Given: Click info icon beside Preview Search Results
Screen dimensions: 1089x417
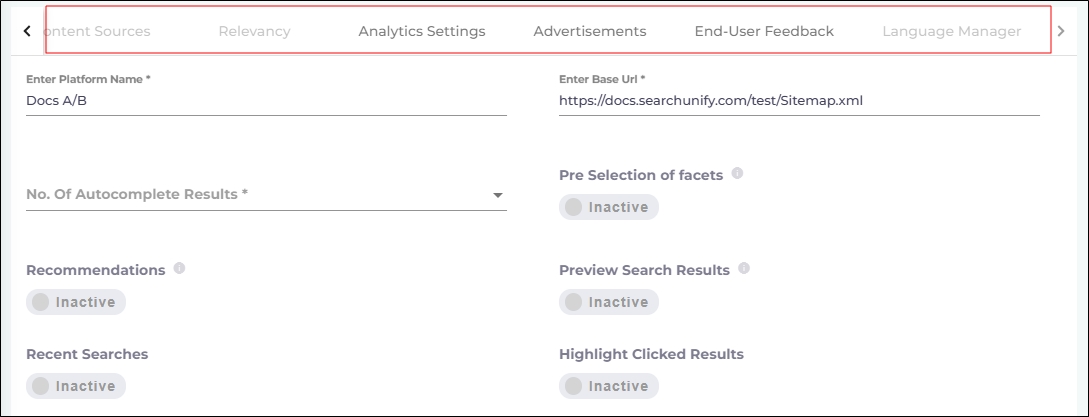Looking at the screenshot, I should (744, 269).
